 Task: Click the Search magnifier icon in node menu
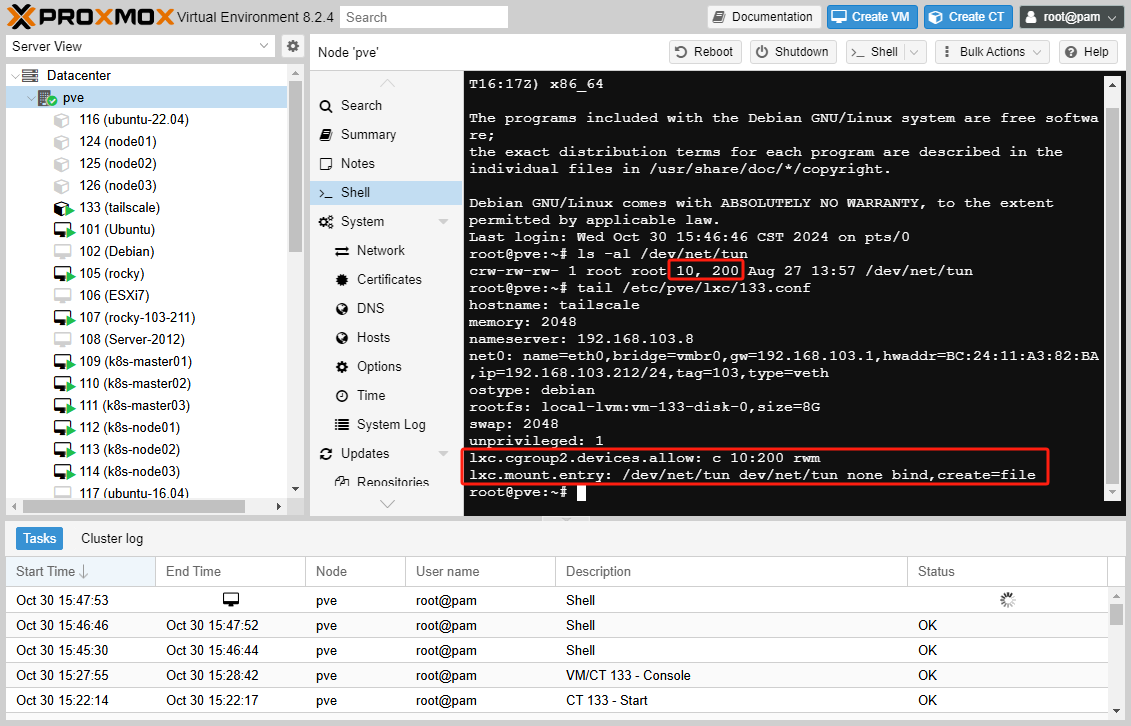tap(326, 106)
